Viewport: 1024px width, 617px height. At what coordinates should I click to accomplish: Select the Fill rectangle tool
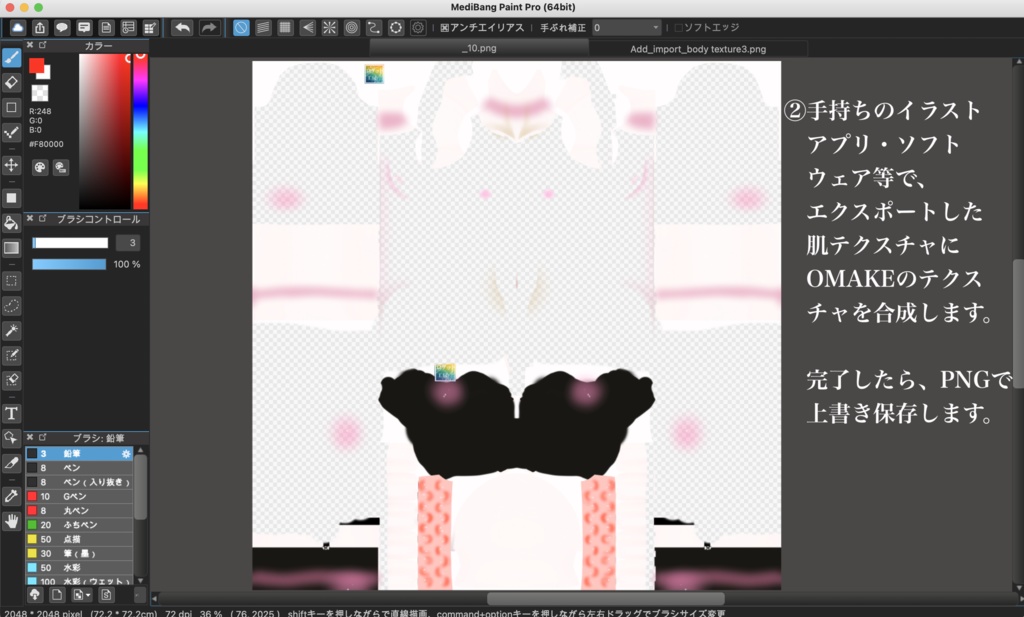pos(12,198)
